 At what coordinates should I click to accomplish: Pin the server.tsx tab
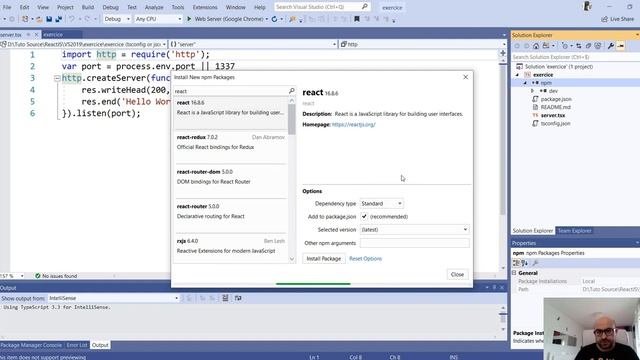point(29,35)
